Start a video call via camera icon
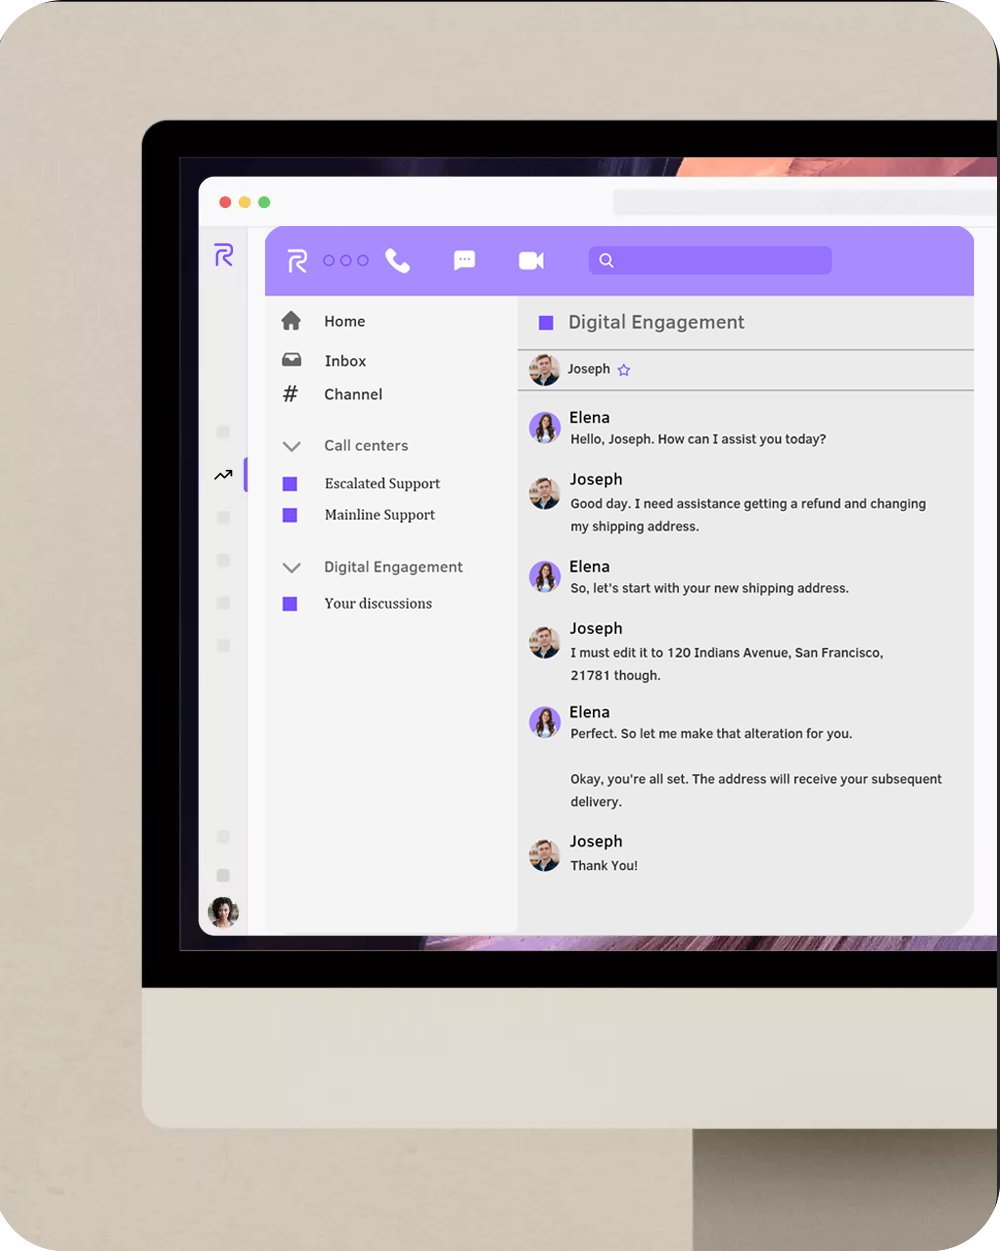Screen dimensions: 1000x1251 (x=531, y=261)
